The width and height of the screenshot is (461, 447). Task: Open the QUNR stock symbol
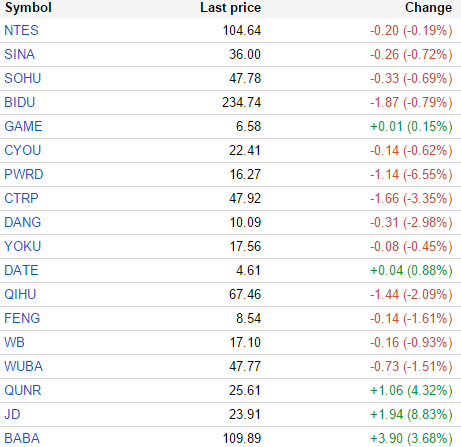tap(22, 390)
